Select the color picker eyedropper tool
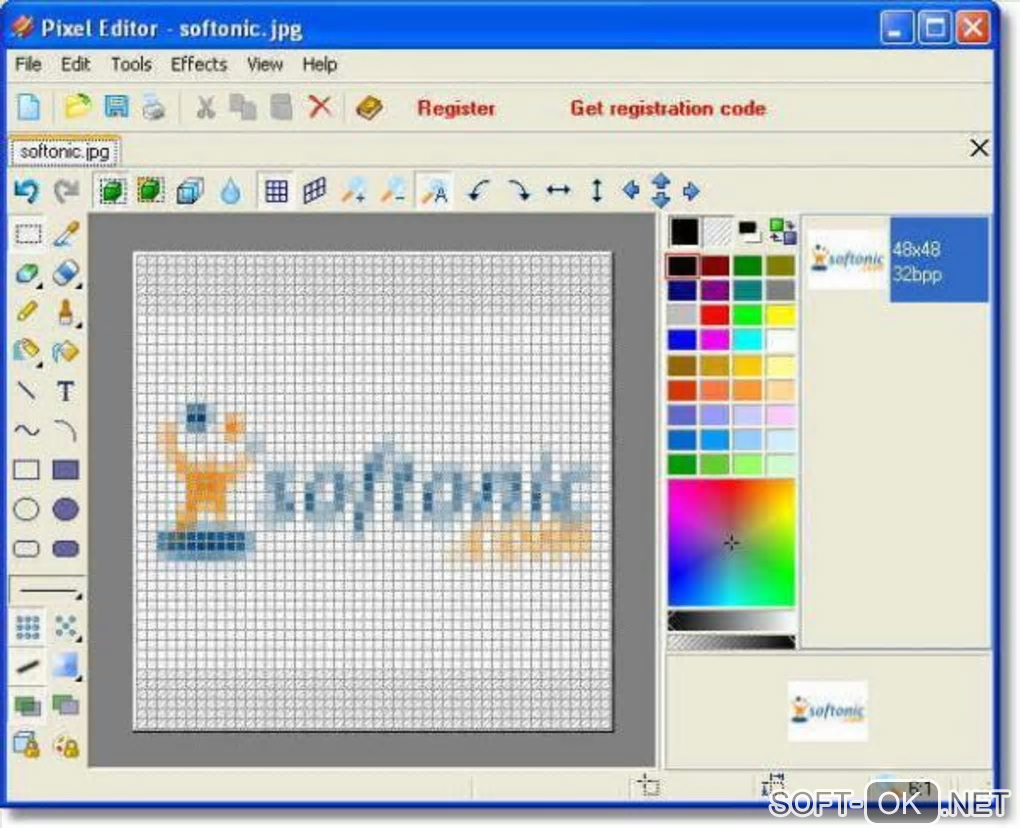This screenshot has width=1020, height=828. point(66,234)
